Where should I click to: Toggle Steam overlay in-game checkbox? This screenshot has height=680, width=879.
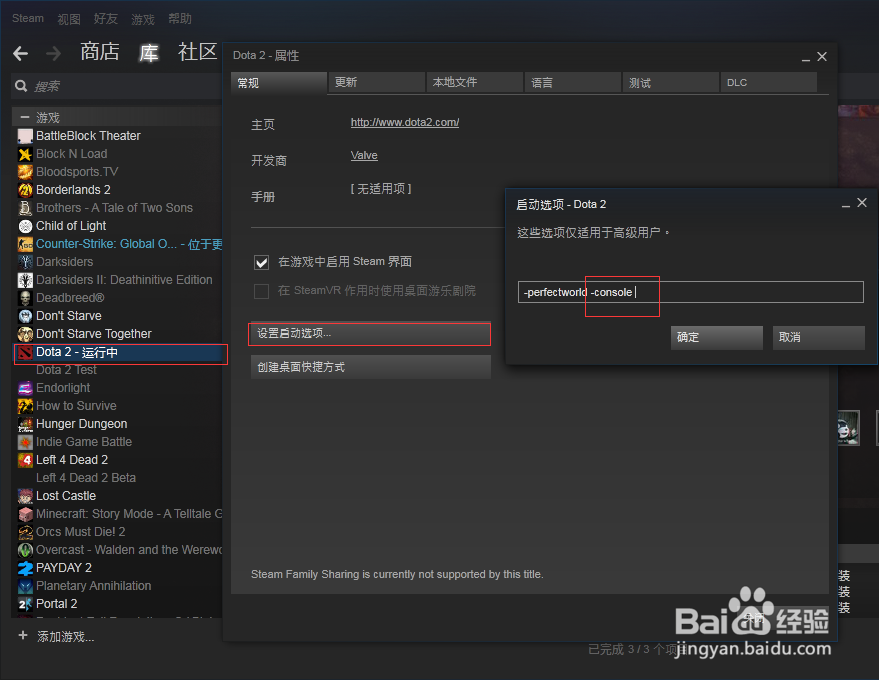click(x=261, y=262)
